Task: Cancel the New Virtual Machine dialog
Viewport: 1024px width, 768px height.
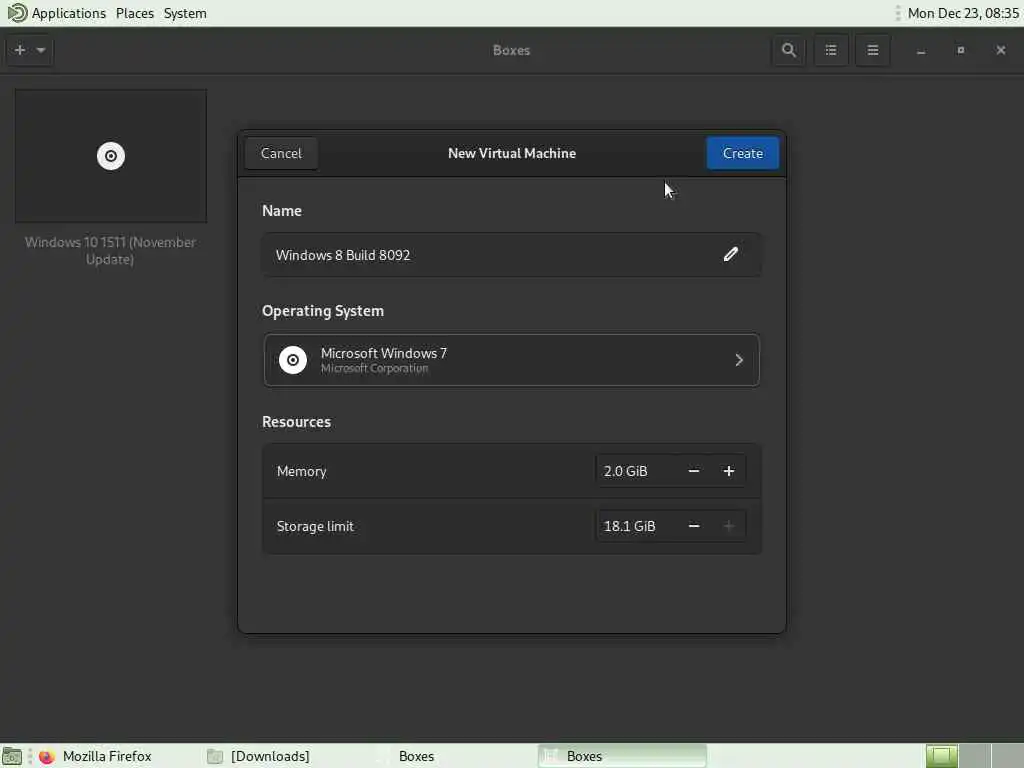Action: point(281,153)
